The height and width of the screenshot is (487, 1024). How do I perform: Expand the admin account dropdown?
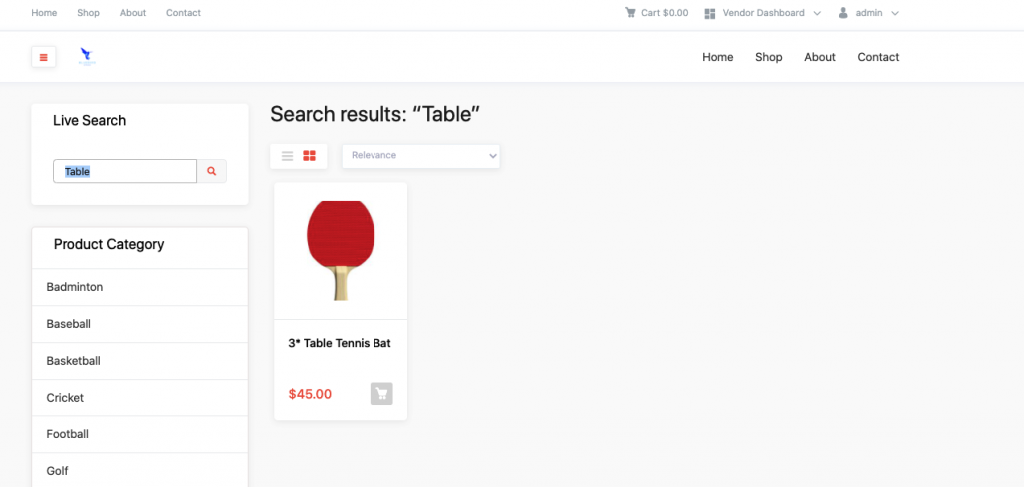pos(895,13)
